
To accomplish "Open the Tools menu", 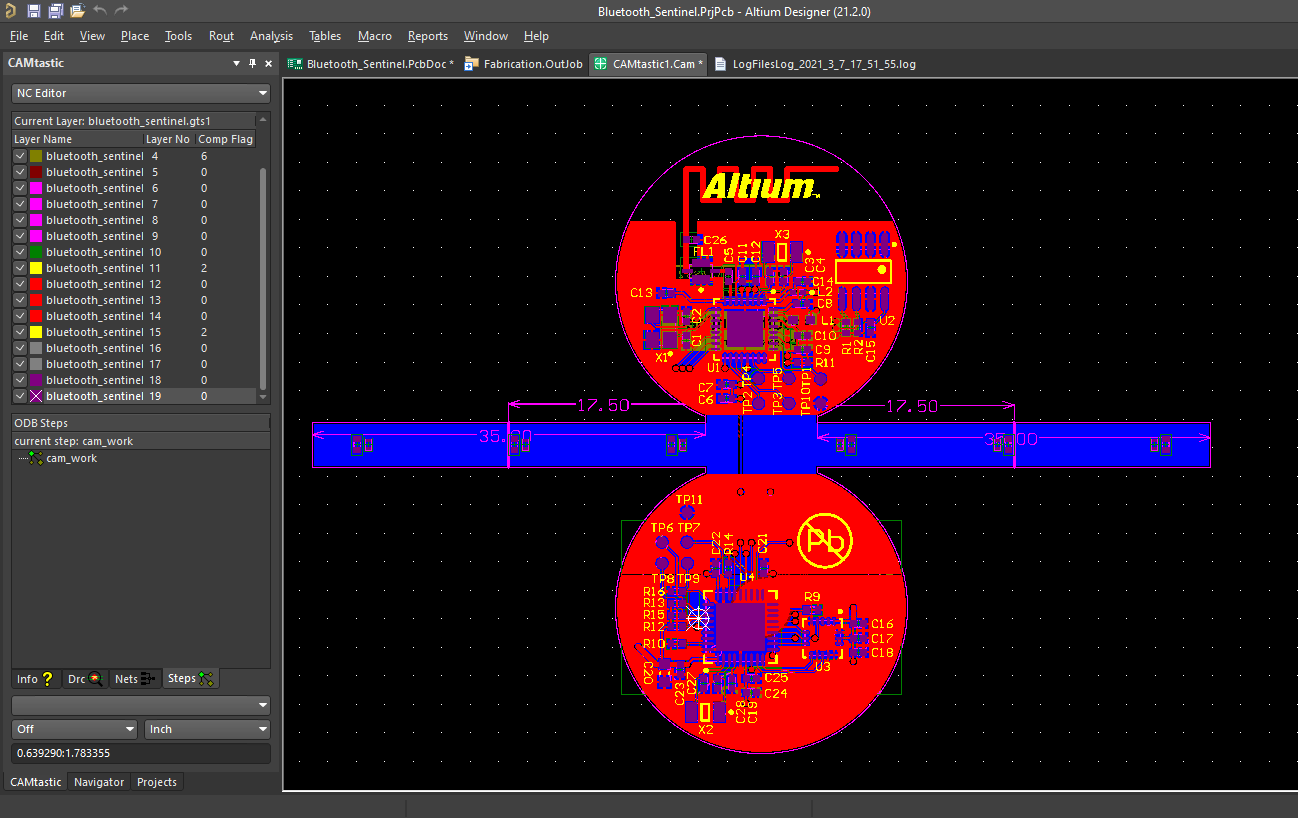I will click(x=178, y=36).
